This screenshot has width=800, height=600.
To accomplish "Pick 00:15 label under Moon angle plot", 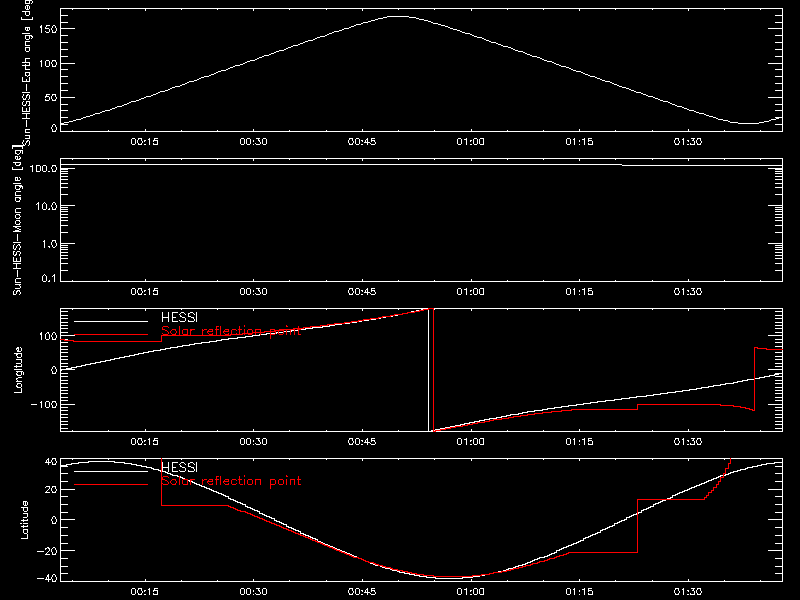I will 144,291.
